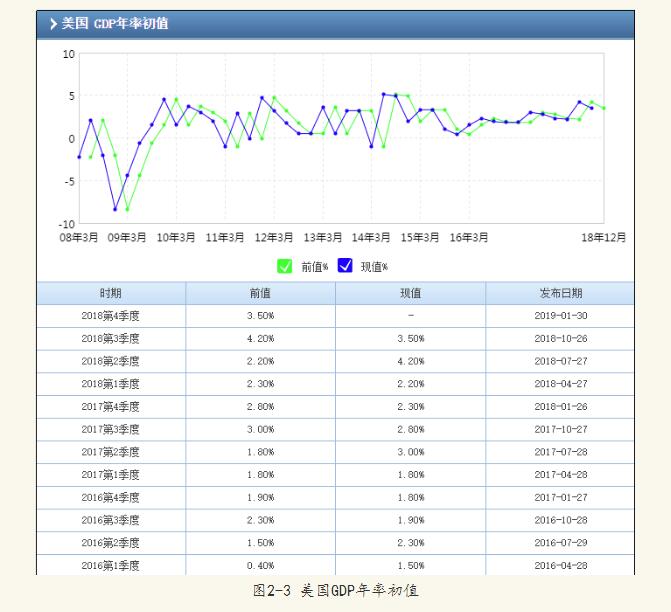This screenshot has width=671, height=612.
Task: Select the 2018第4季度 row cell
Action: tap(111, 316)
